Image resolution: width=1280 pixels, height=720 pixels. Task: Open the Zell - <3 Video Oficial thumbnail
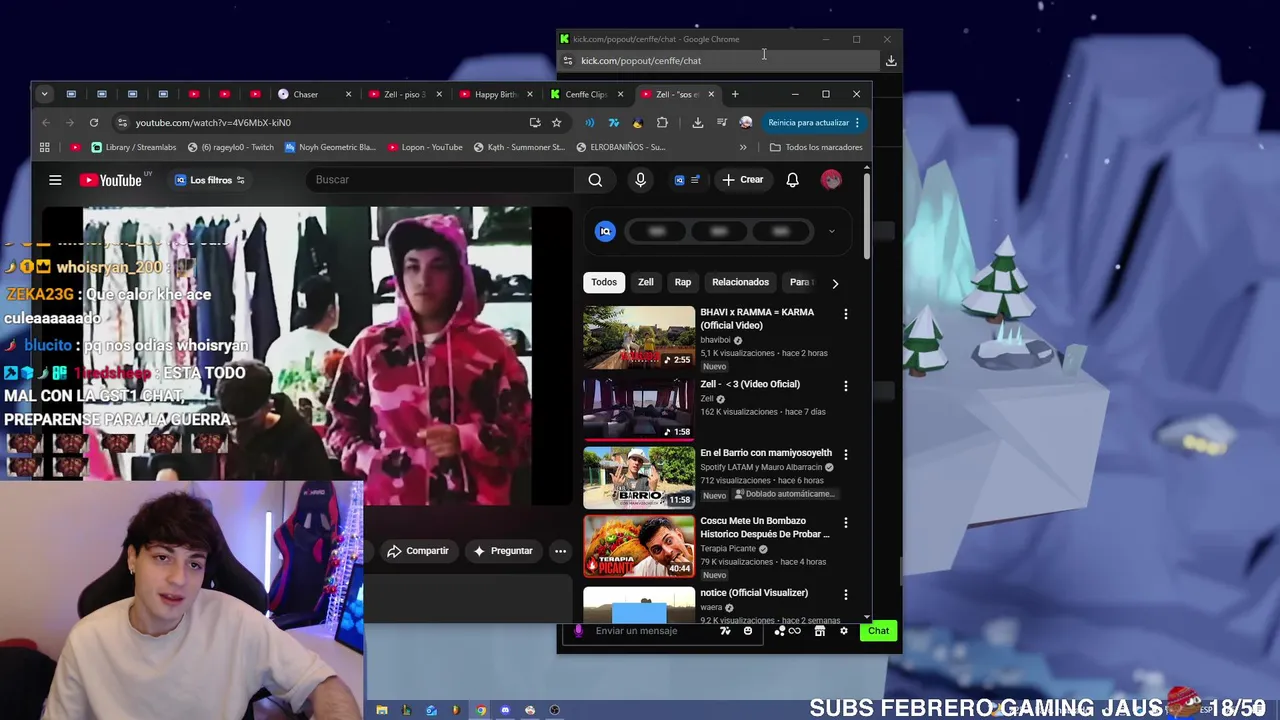(x=639, y=409)
